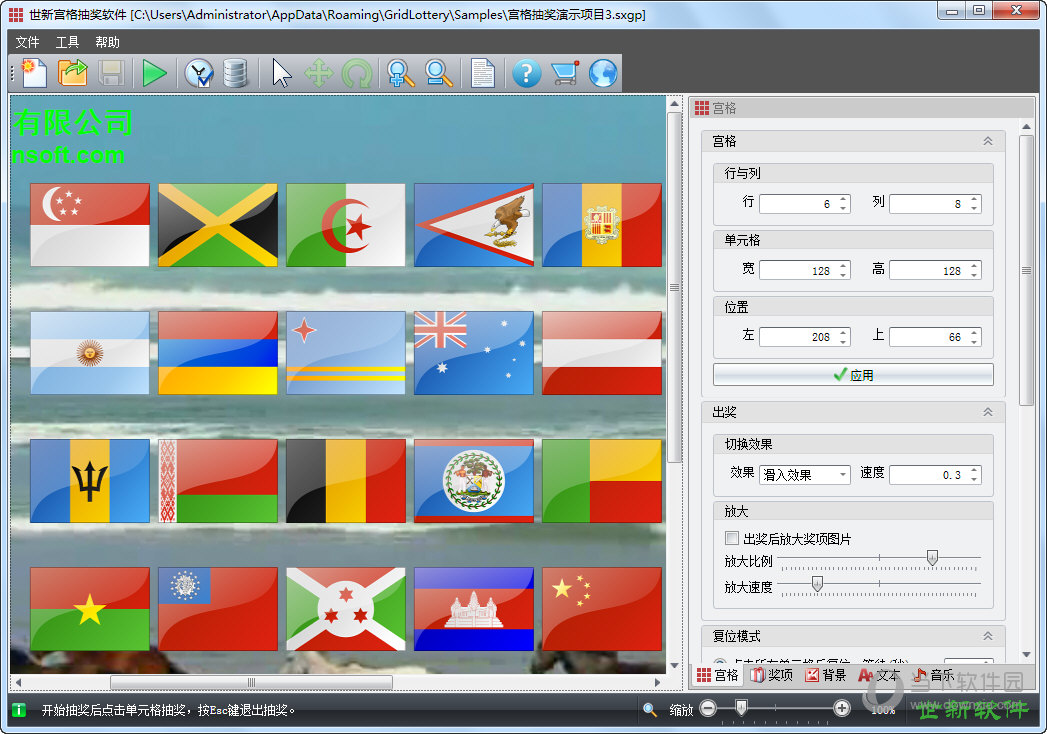Screen dimensions: 1047x734
Task: Click the document page toolbar icon
Action: click(483, 73)
